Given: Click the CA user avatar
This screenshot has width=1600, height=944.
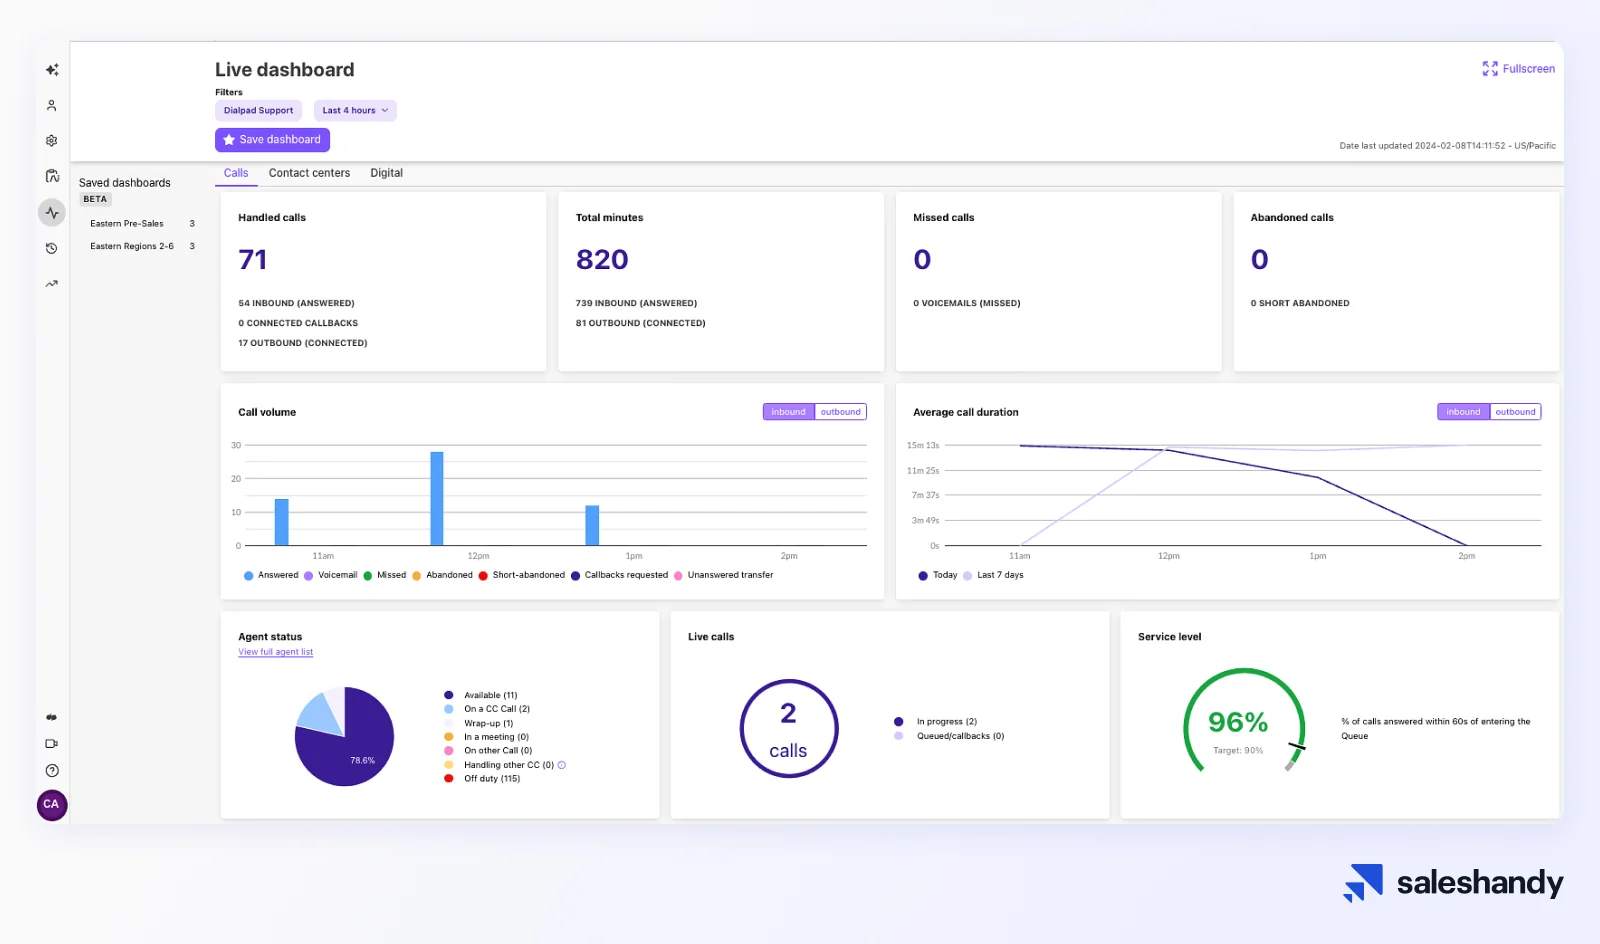Looking at the screenshot, I should tap(52, 805).
